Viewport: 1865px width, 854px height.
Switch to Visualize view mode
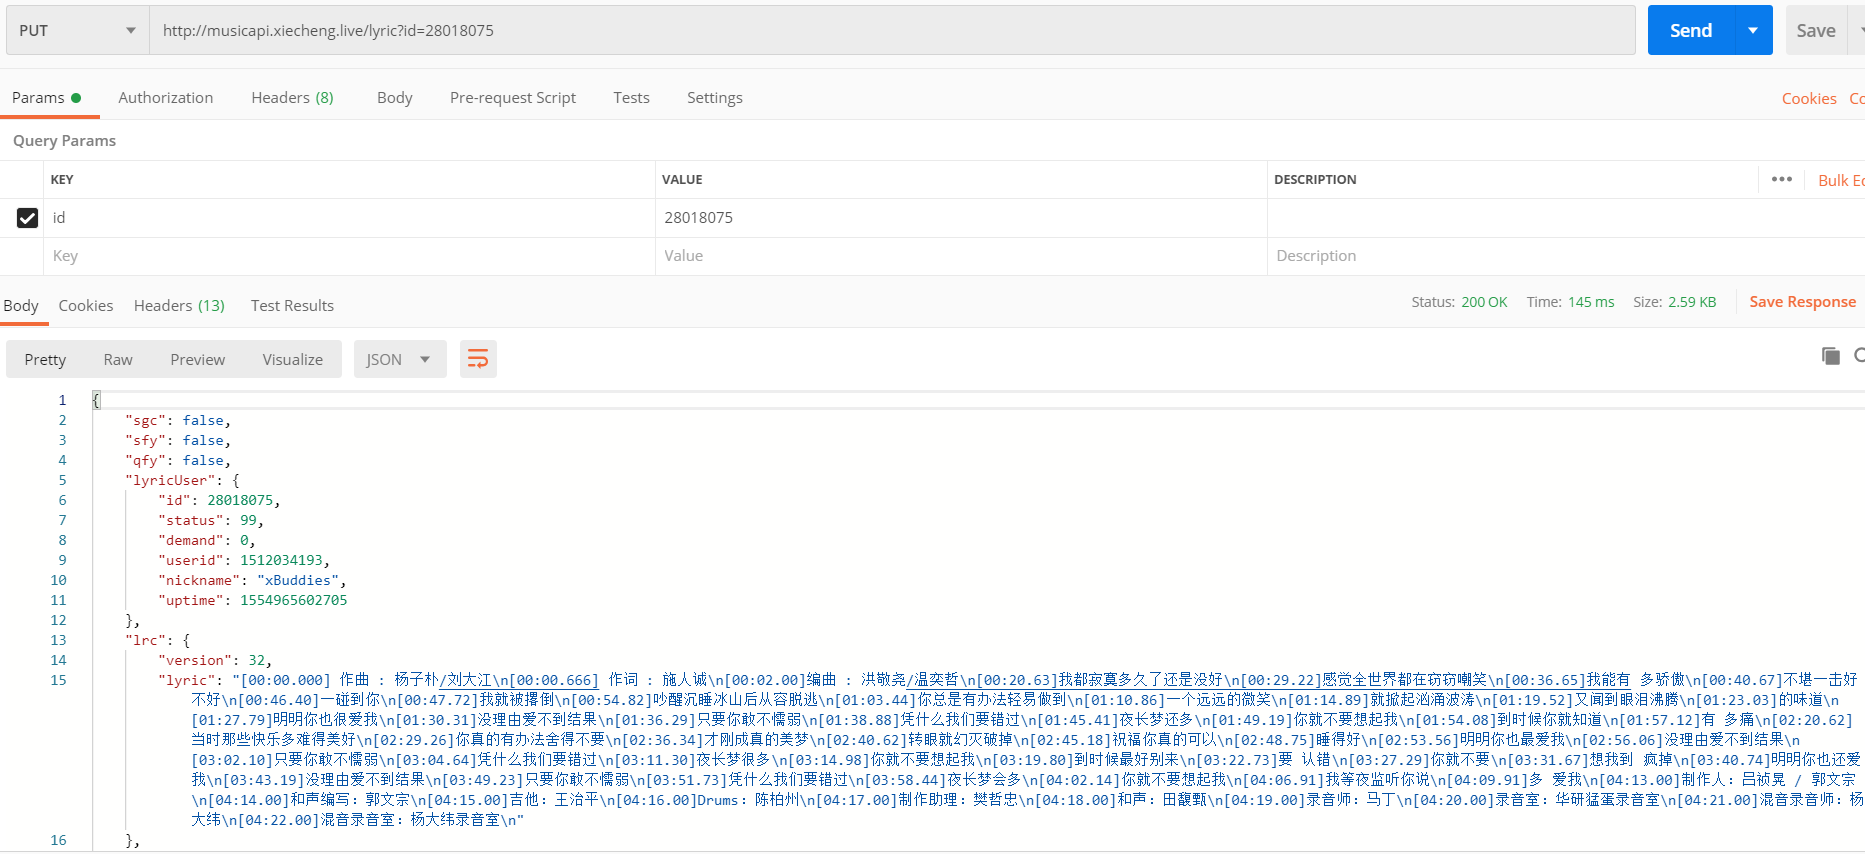pyautogui.click(x=293, y=359)
